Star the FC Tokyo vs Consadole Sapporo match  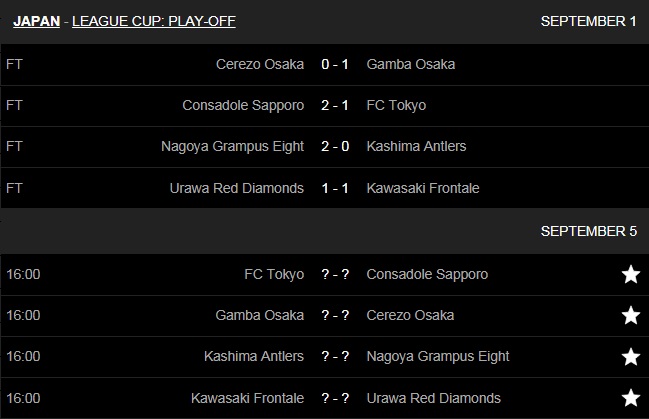click(x=630, y=274)
